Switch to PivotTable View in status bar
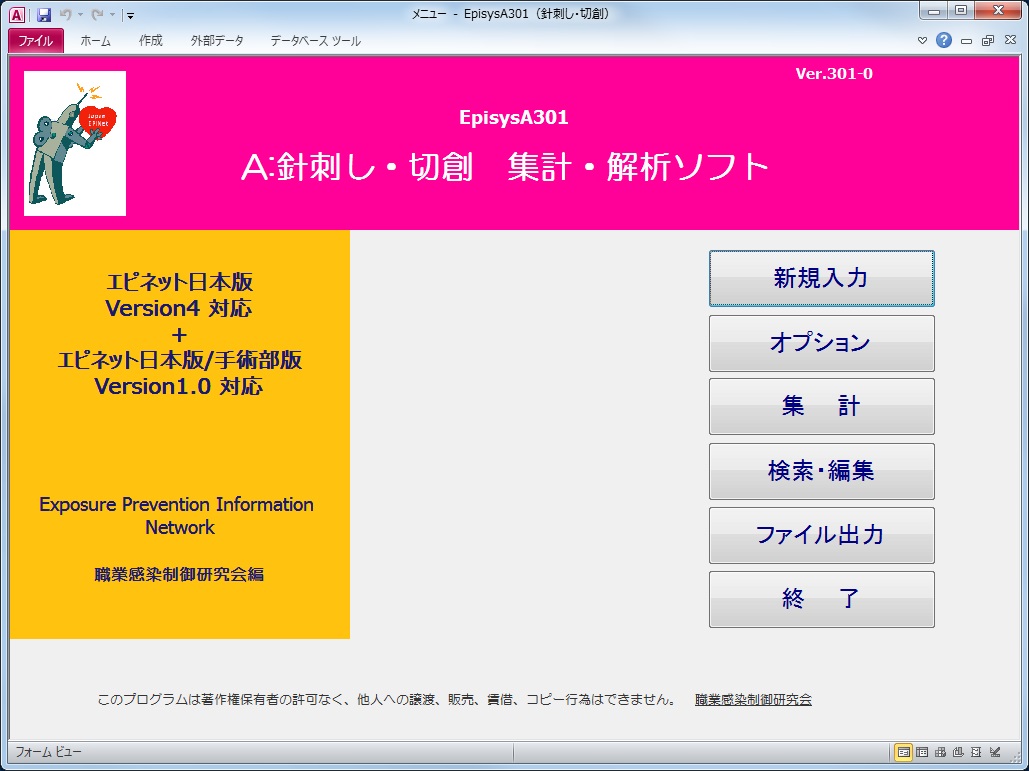Image resolution: width=1029 pixels, height=771 pixels. tap(940, 752)
